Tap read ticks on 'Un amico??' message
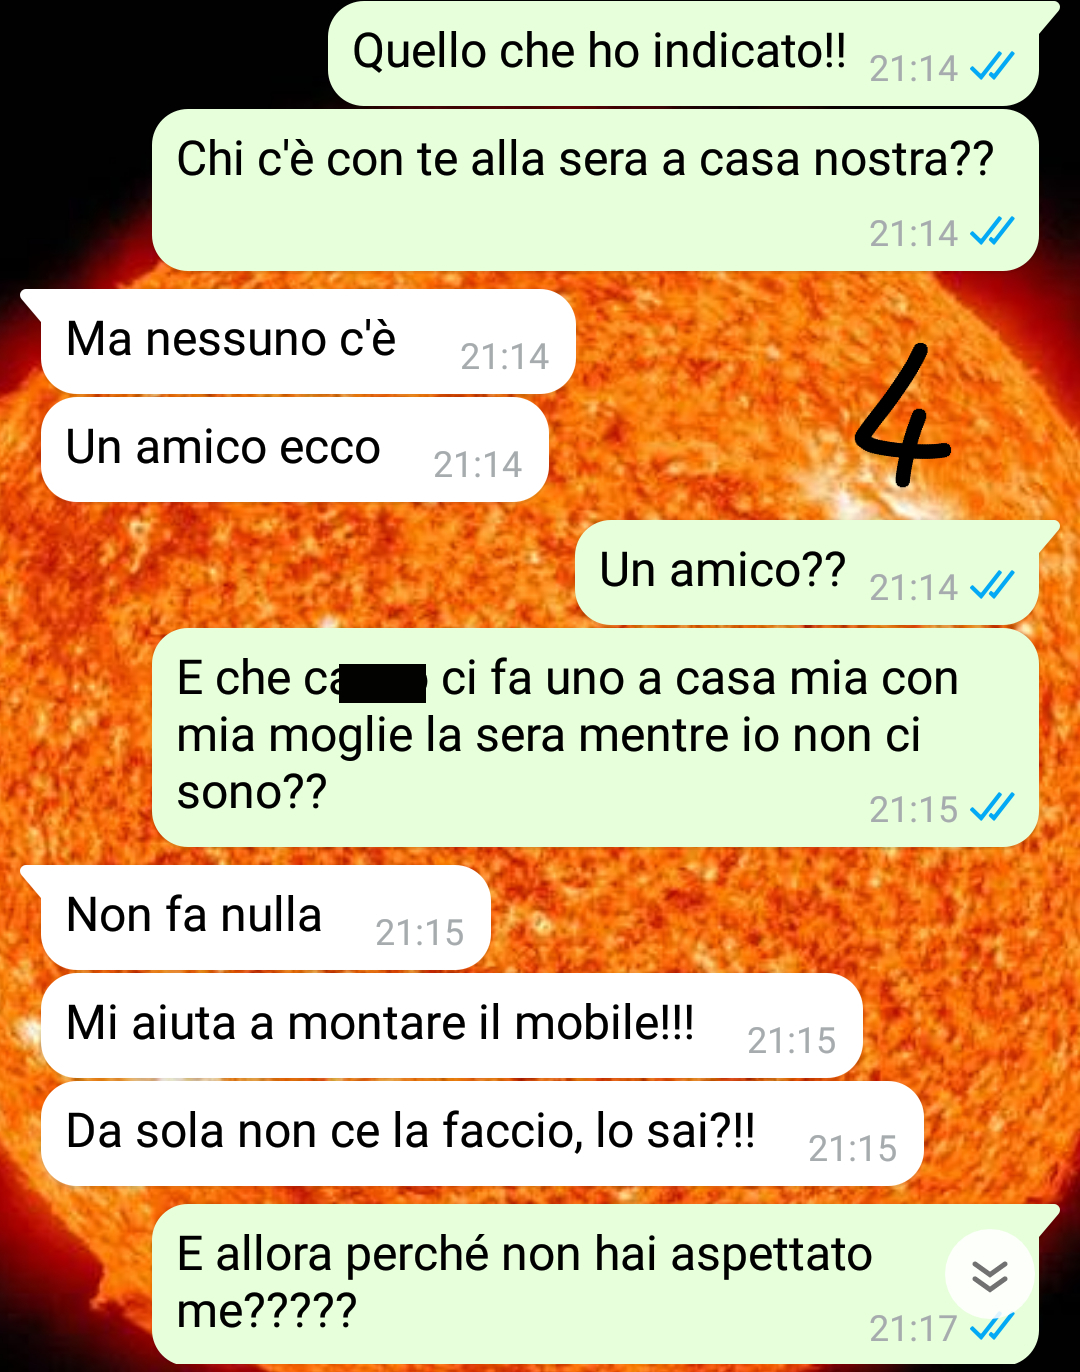The height and width of the screenshot is (1372, 1080). (x=992, y=585)
